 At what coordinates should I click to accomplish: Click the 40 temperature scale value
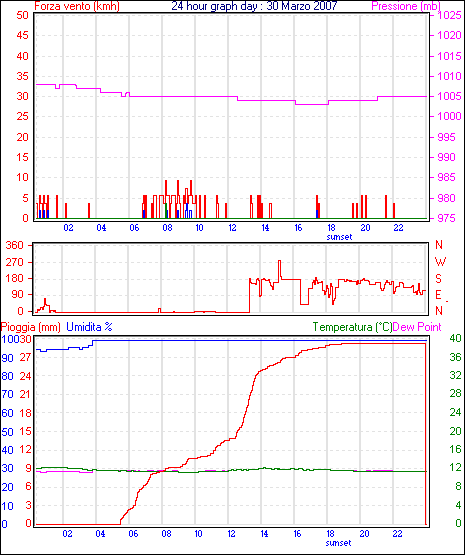pyautogui.click(x=455, y=338)
